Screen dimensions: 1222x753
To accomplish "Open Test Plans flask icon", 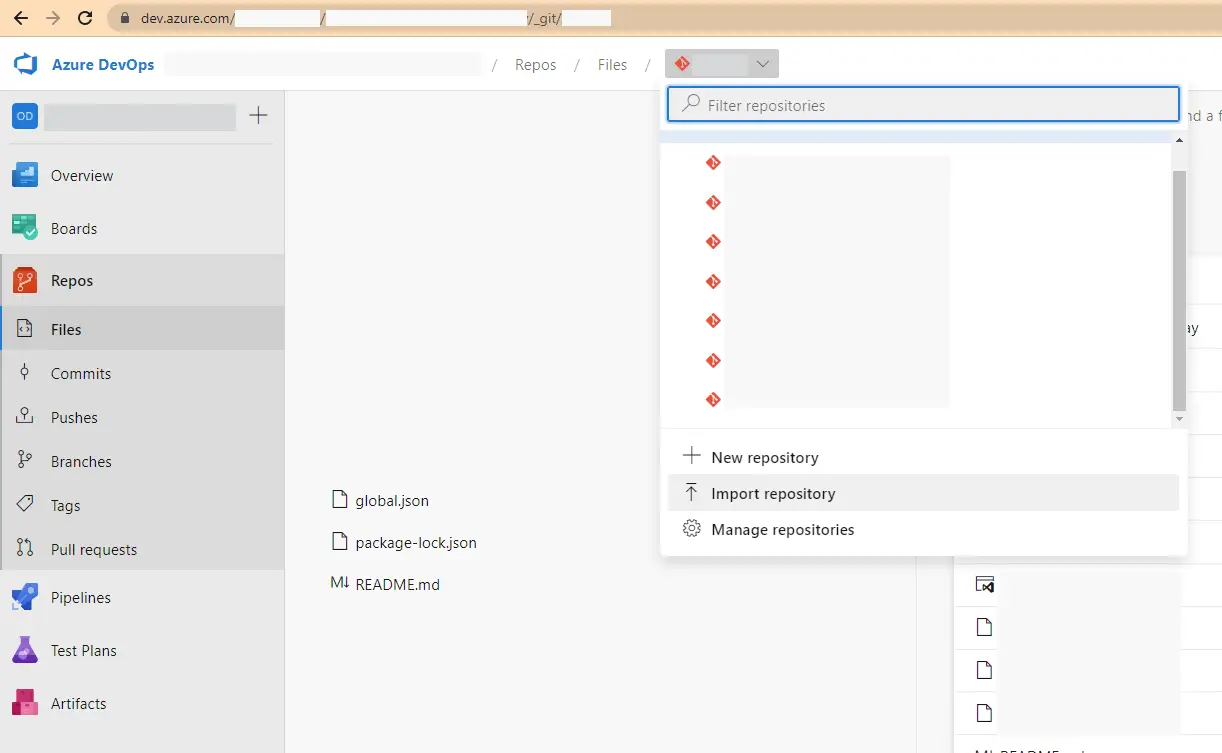I will click(25, 650).
